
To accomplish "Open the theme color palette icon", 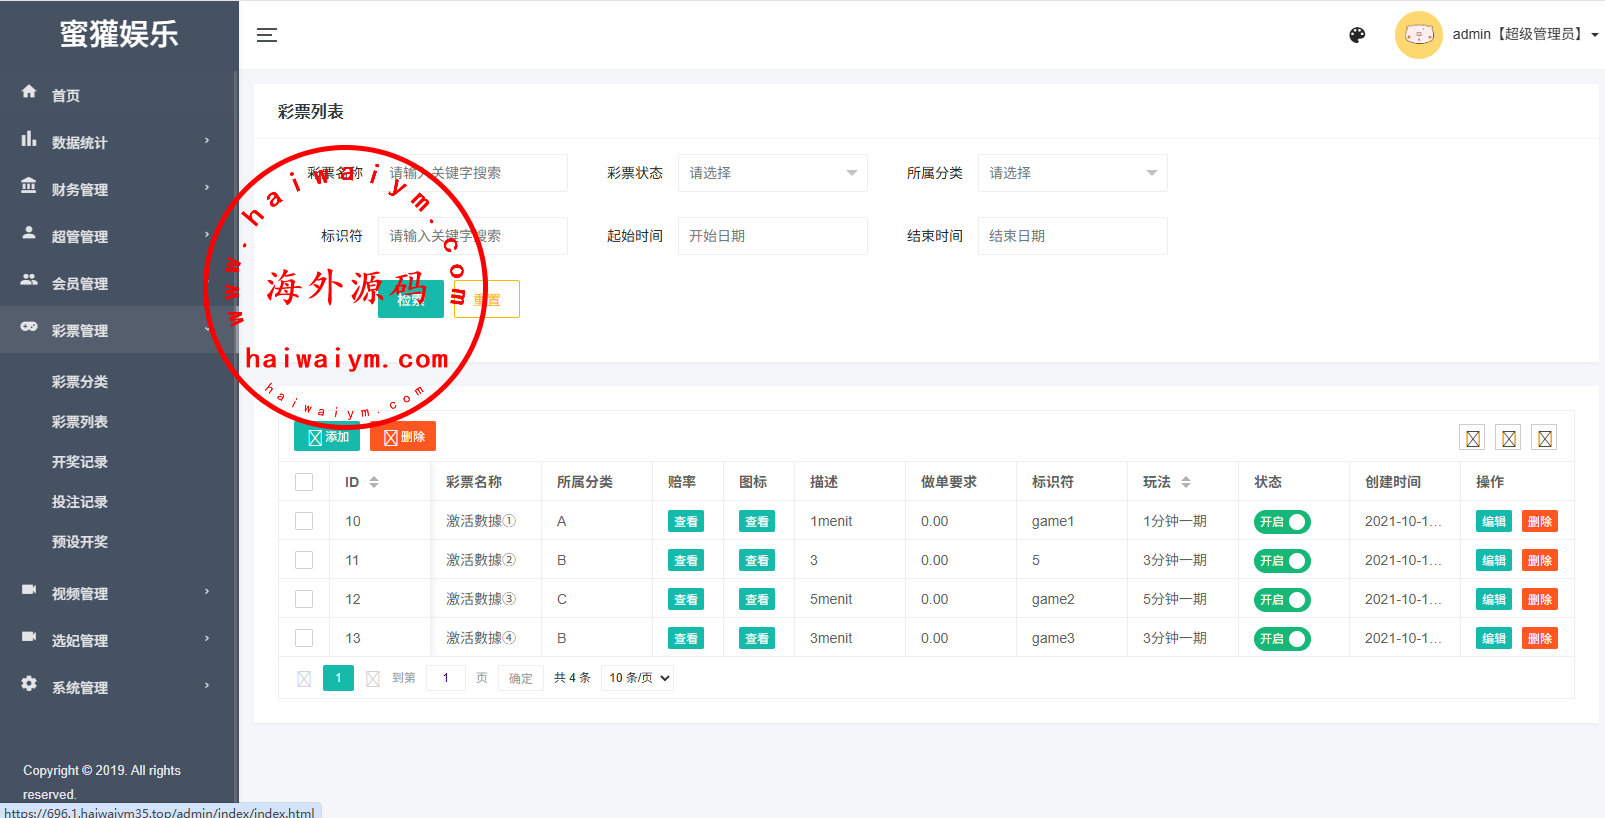I will click(1357, 35).
